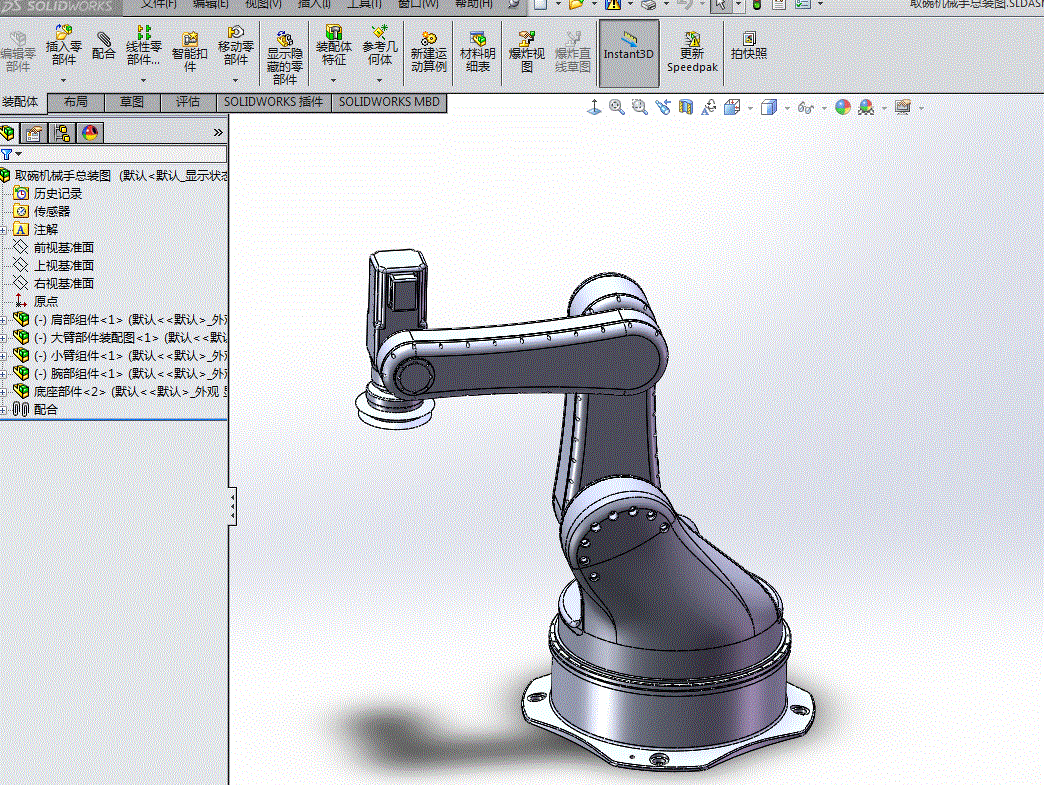
Task: Open the Hide/Show Items dropdown arrow
Action: point(824,108)
